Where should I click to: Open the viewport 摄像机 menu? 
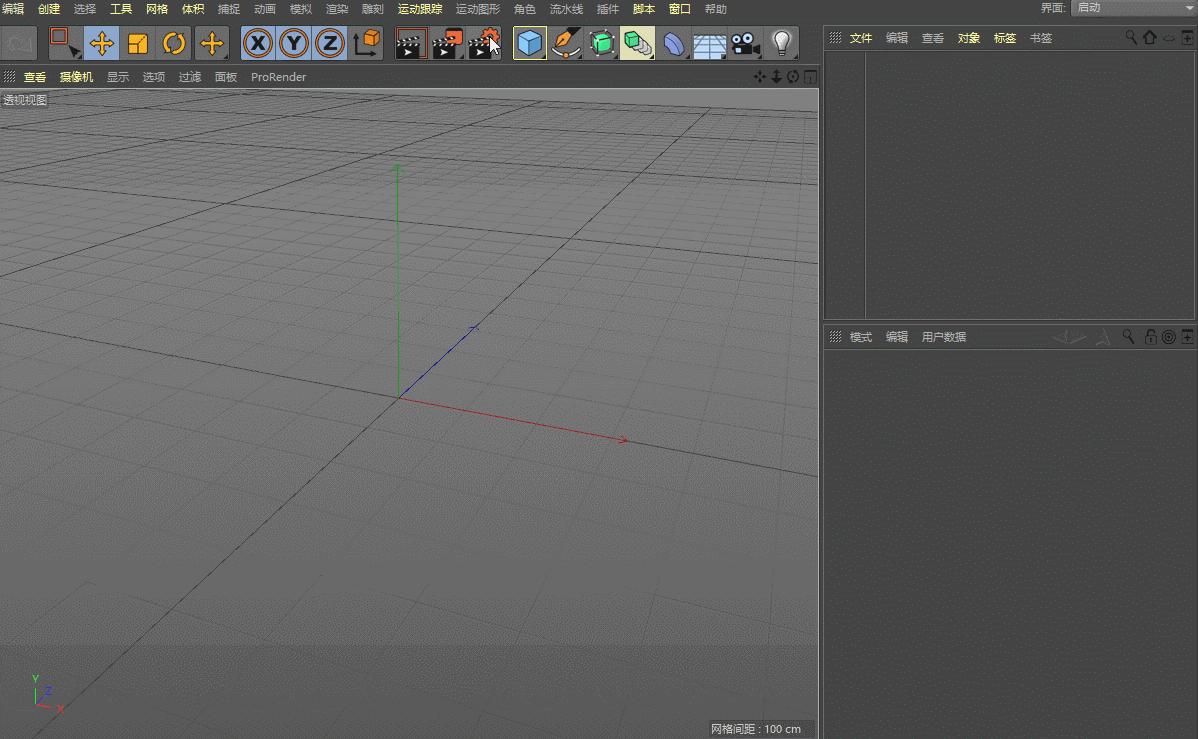click(x=76, y=76)
